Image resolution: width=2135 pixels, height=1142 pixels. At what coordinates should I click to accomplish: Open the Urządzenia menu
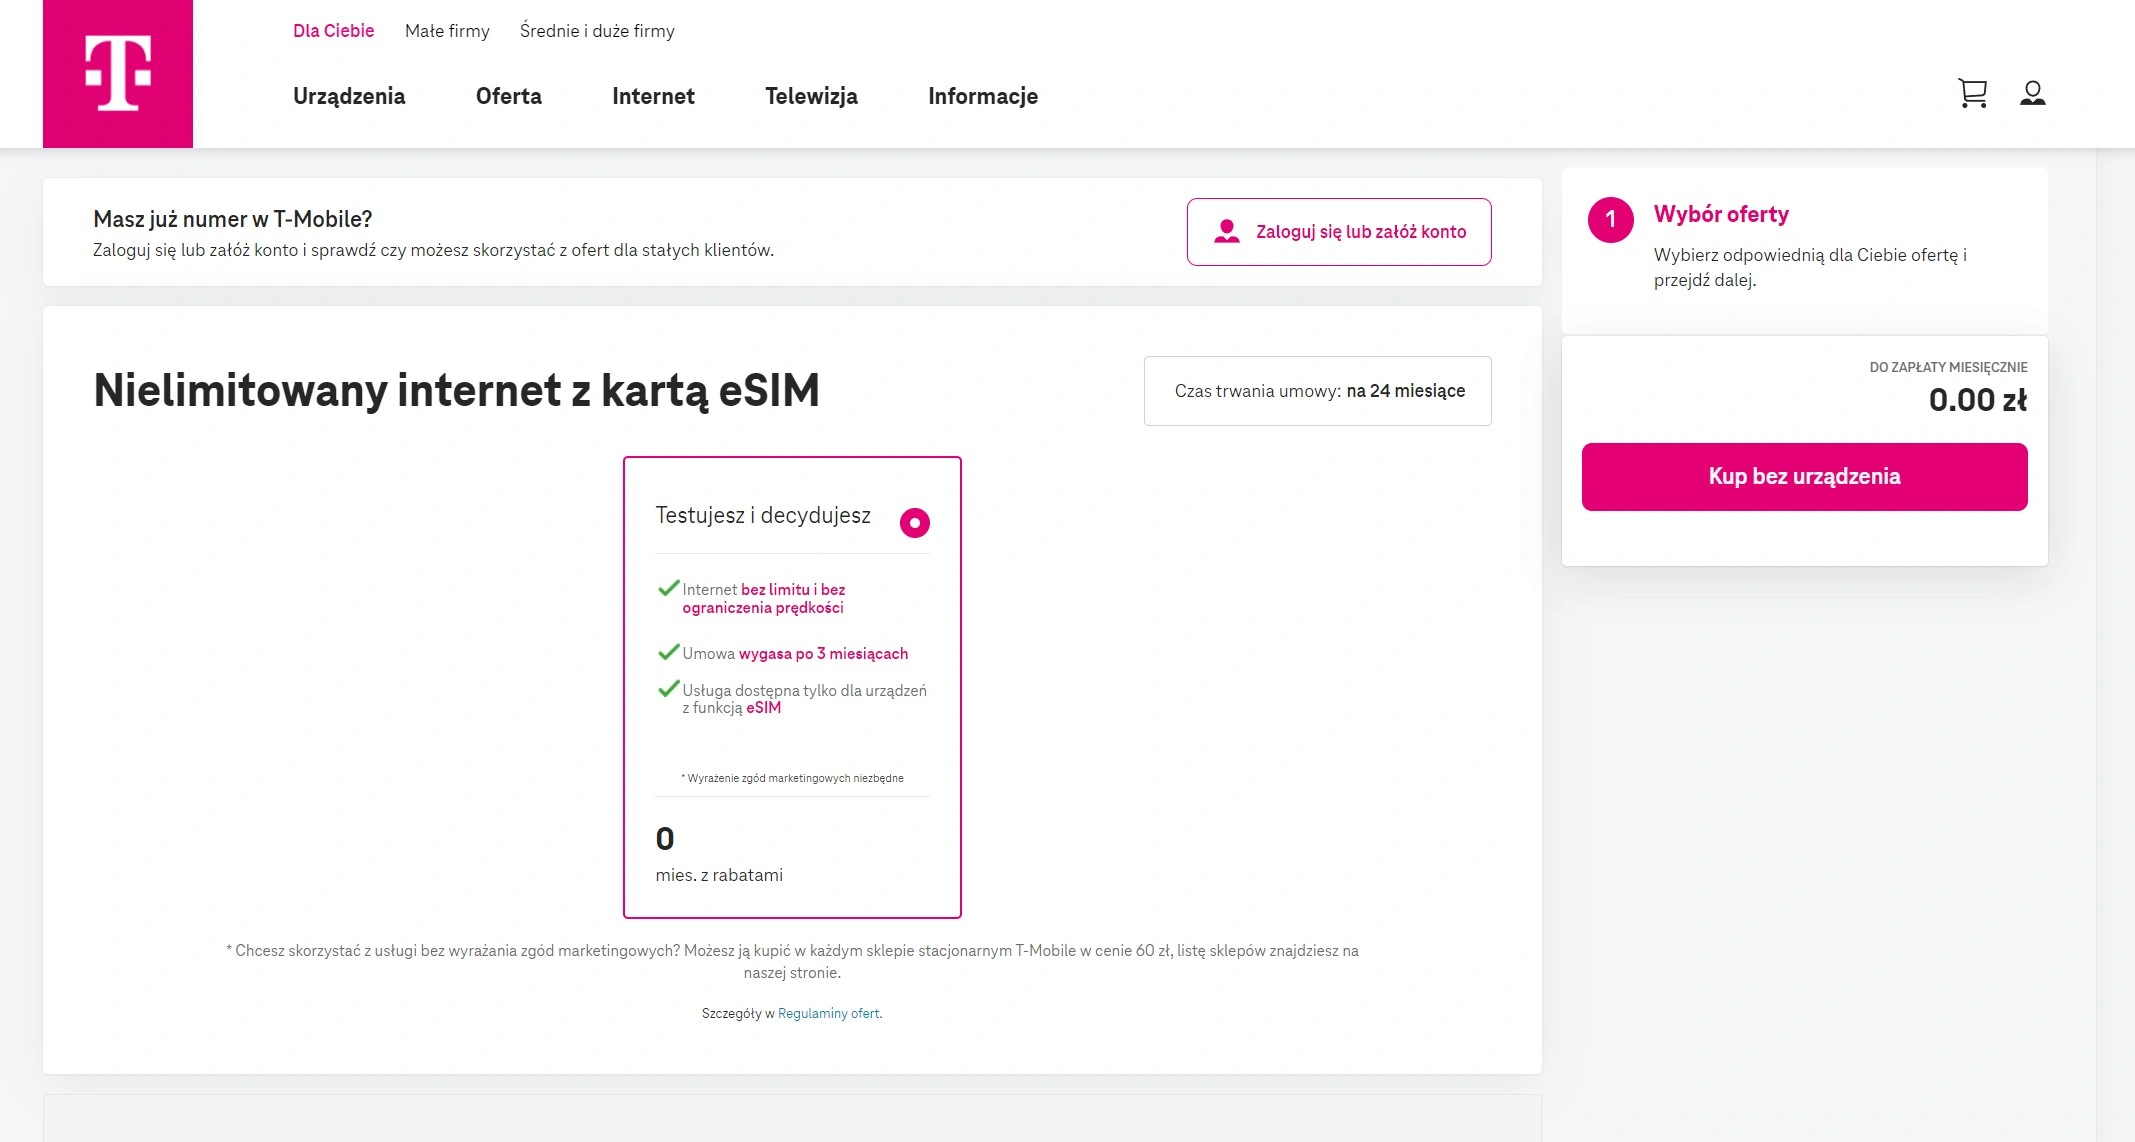(349, 96)
